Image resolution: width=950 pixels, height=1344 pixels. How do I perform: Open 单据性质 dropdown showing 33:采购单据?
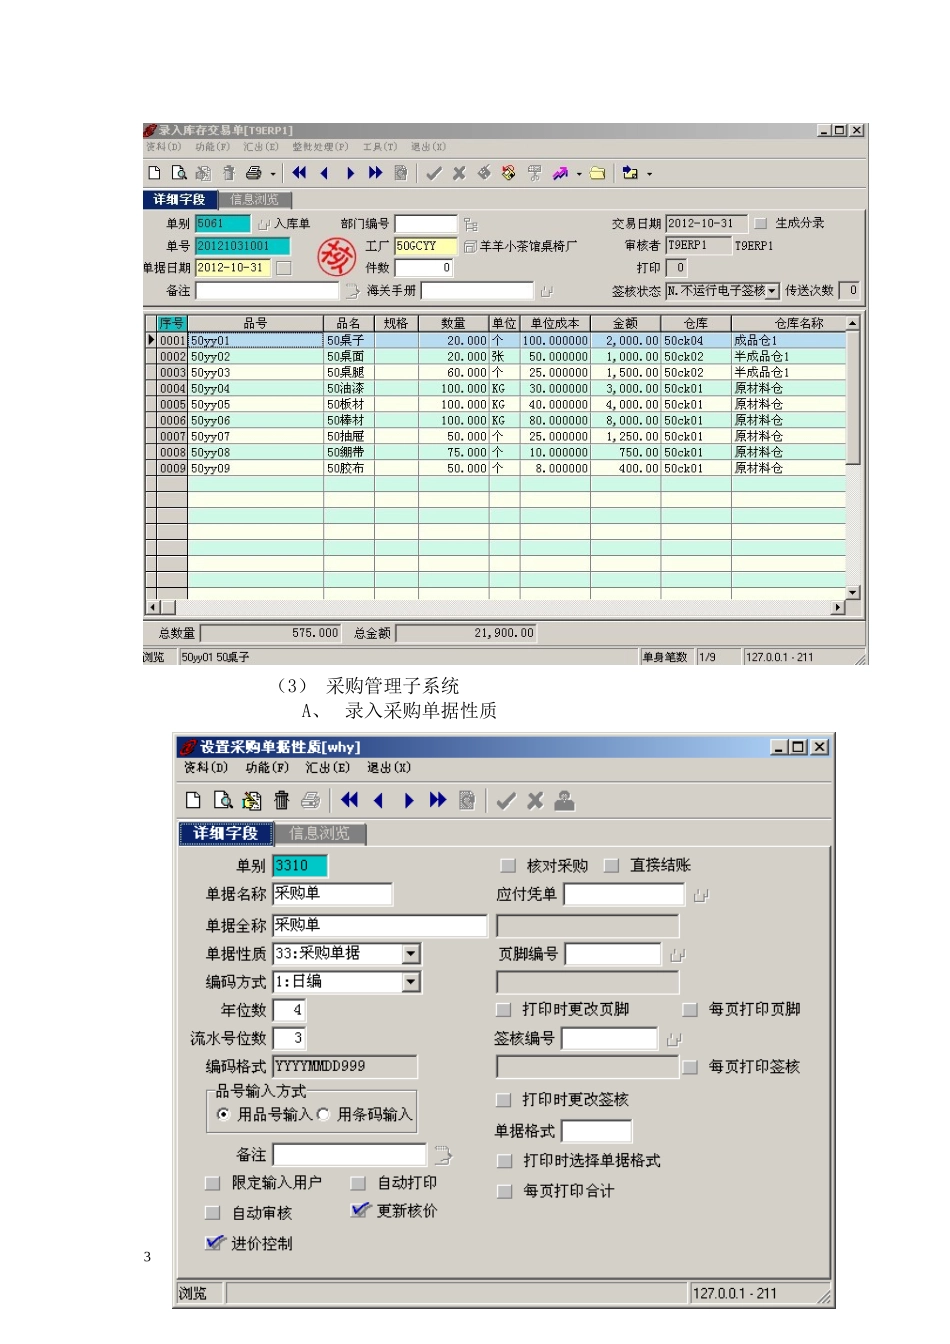click(411, 954)
